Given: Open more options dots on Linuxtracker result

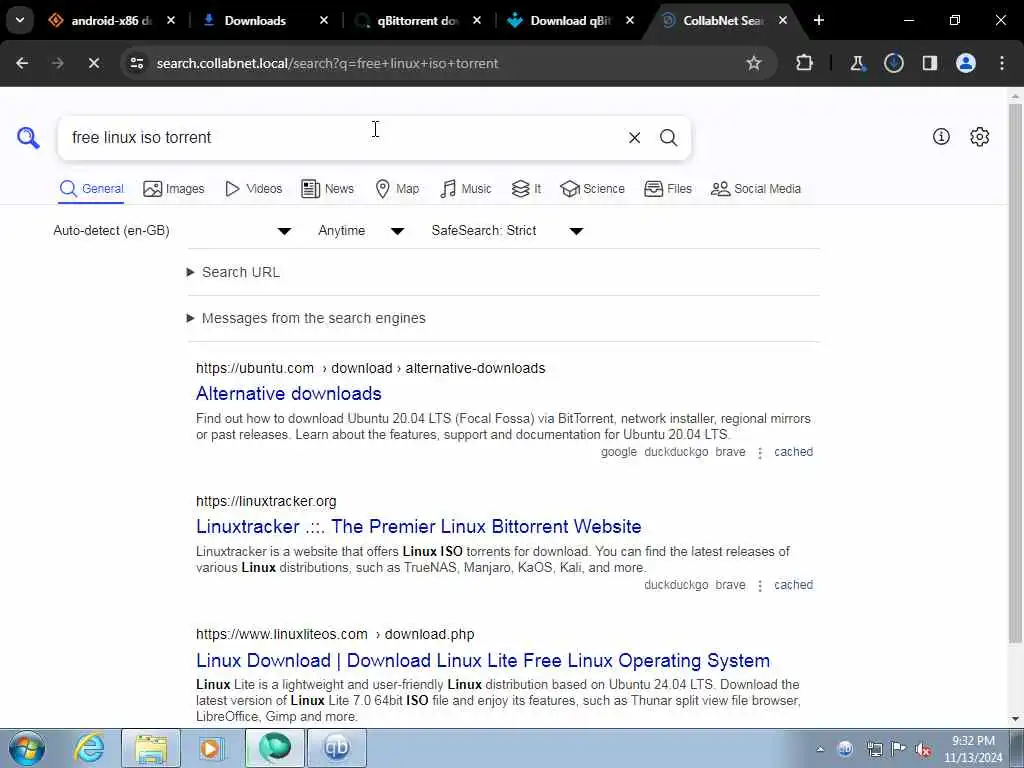Looking at the screenshot, I should [x=760, y=586].
